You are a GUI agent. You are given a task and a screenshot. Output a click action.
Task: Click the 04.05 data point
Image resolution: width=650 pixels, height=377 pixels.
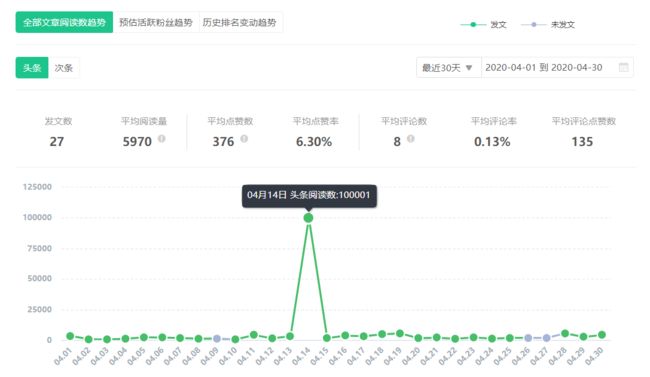[x=144, y=337]
